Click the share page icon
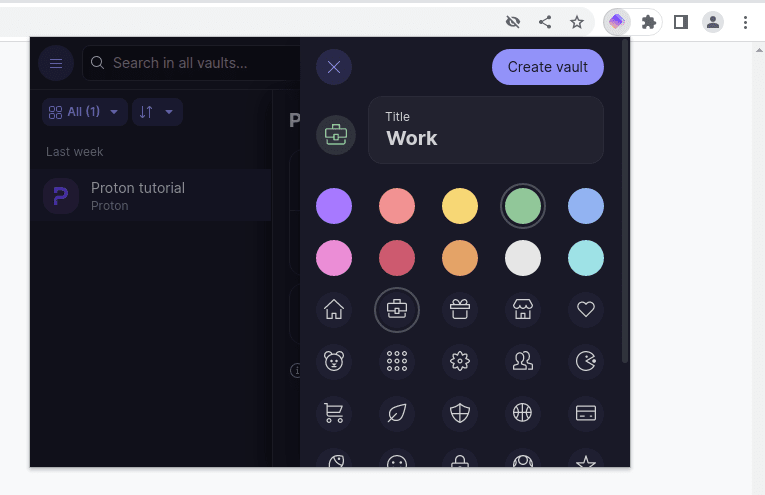Image resolution: width=765 pixels, height=495 pixels. point(545,22)
